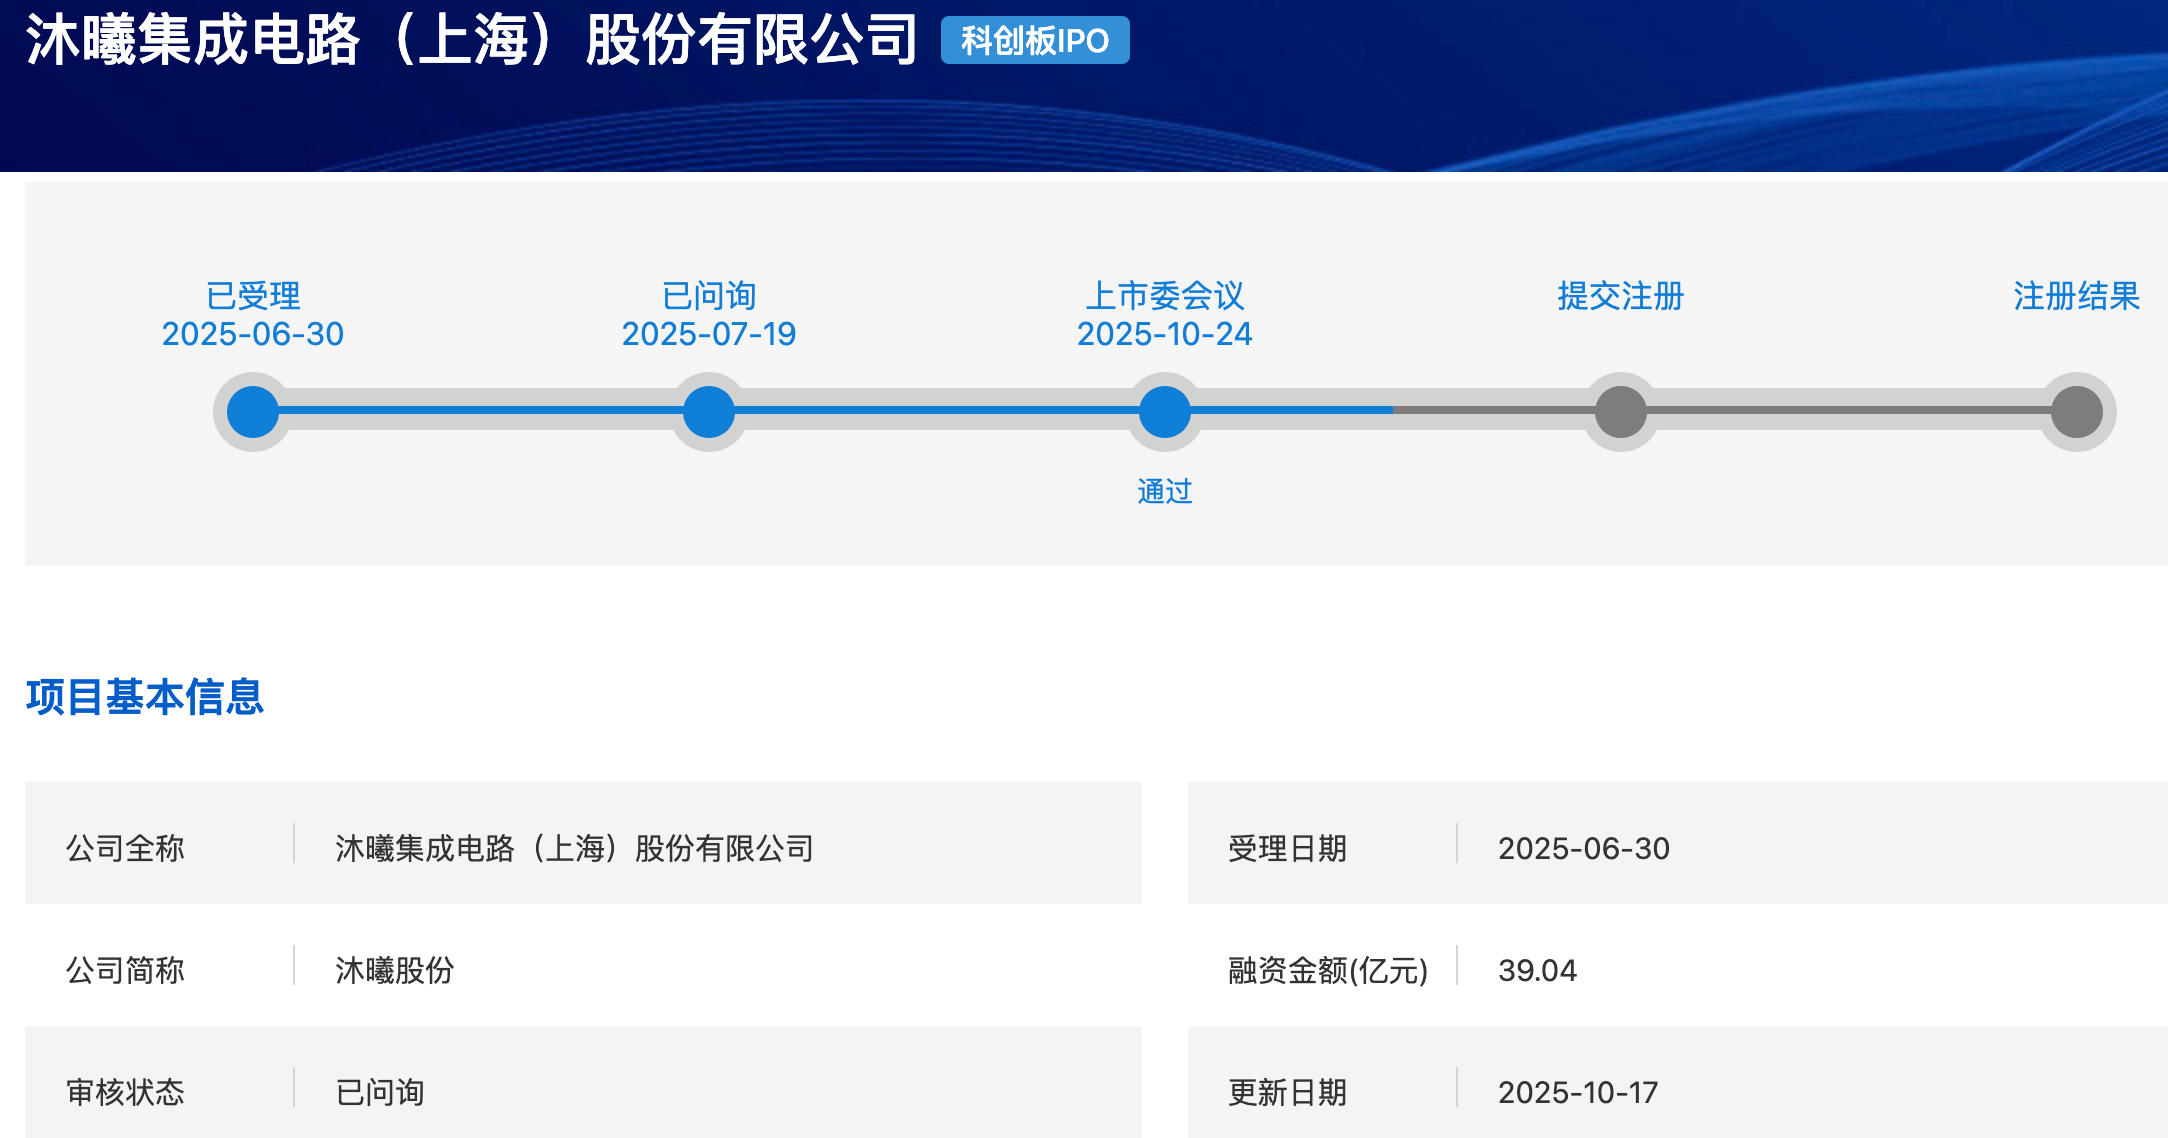
Task: Click the 提交注册 stage label
Action: click(1621, 296)
